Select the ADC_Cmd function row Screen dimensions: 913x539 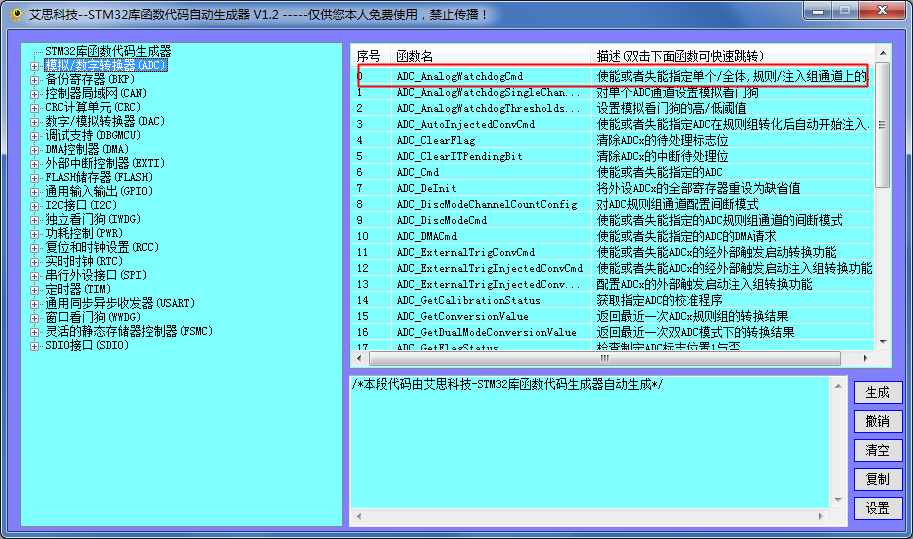point(613,172)
